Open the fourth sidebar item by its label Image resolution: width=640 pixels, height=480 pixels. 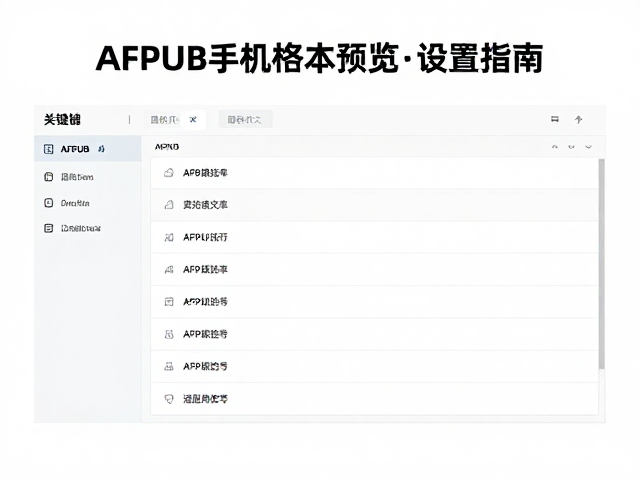[x=81, y=228]
